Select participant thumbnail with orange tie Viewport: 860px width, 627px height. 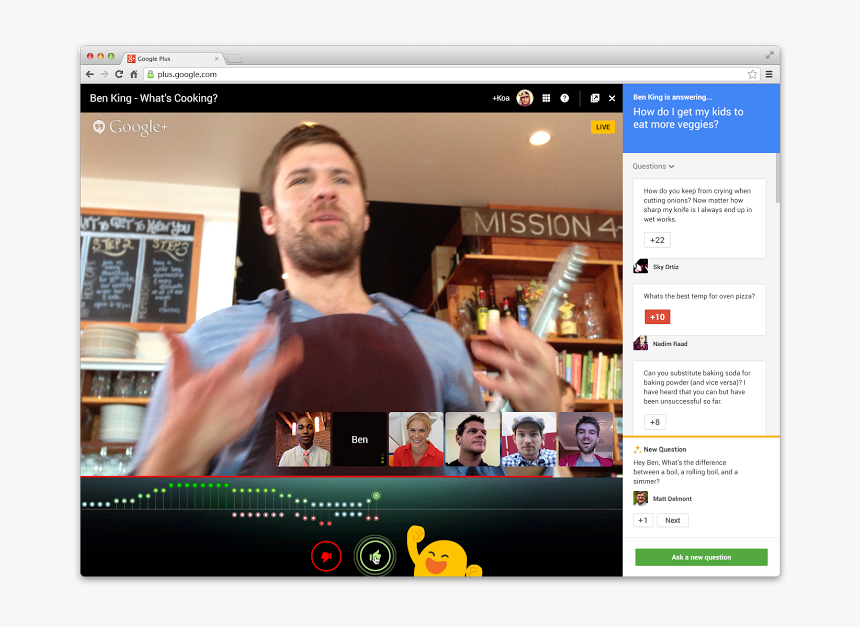click(x=303, y=439)
